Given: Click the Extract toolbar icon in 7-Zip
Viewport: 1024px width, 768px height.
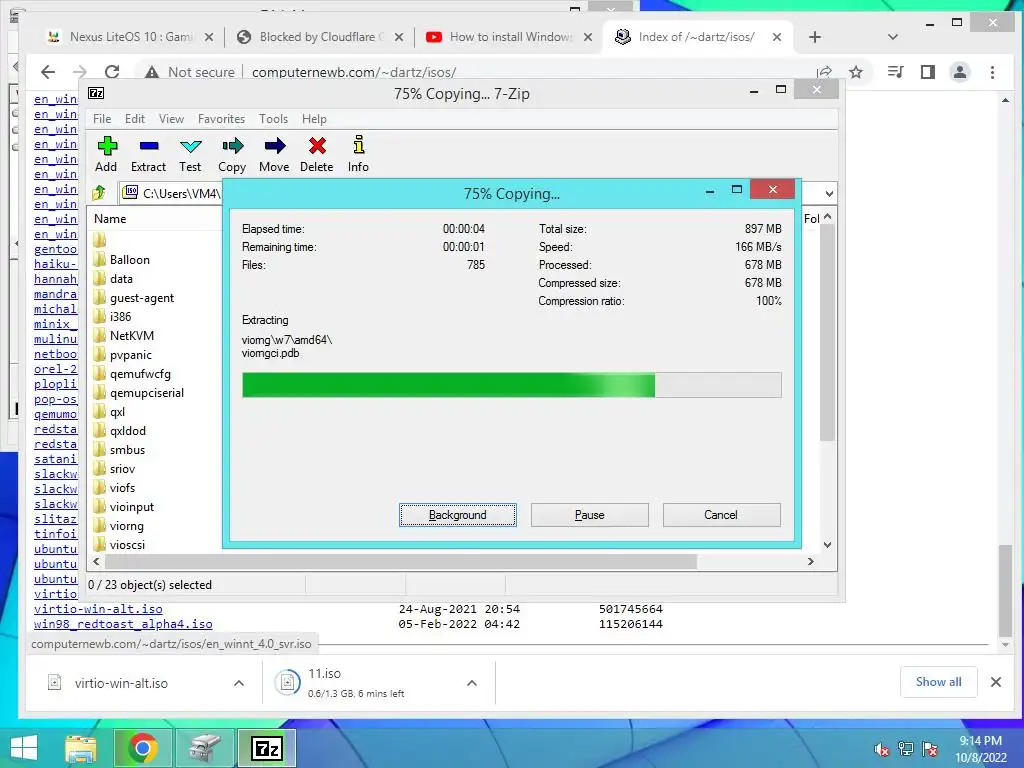Looking at the screenshot, I should pos(149,146).
